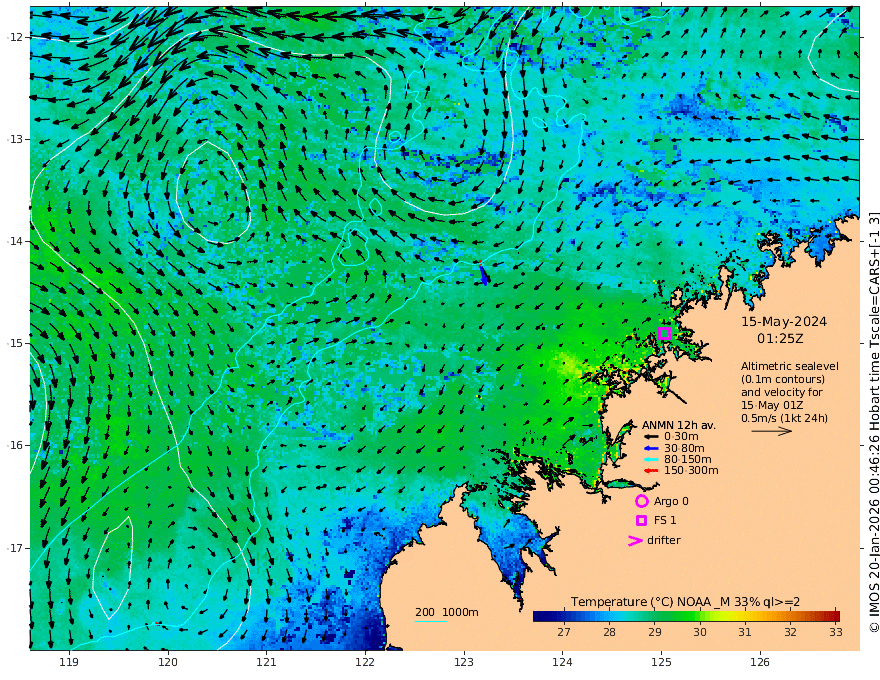Click the latitude axis label -15
Viewport: 880px width, 680px height.
tap(15, 343)
